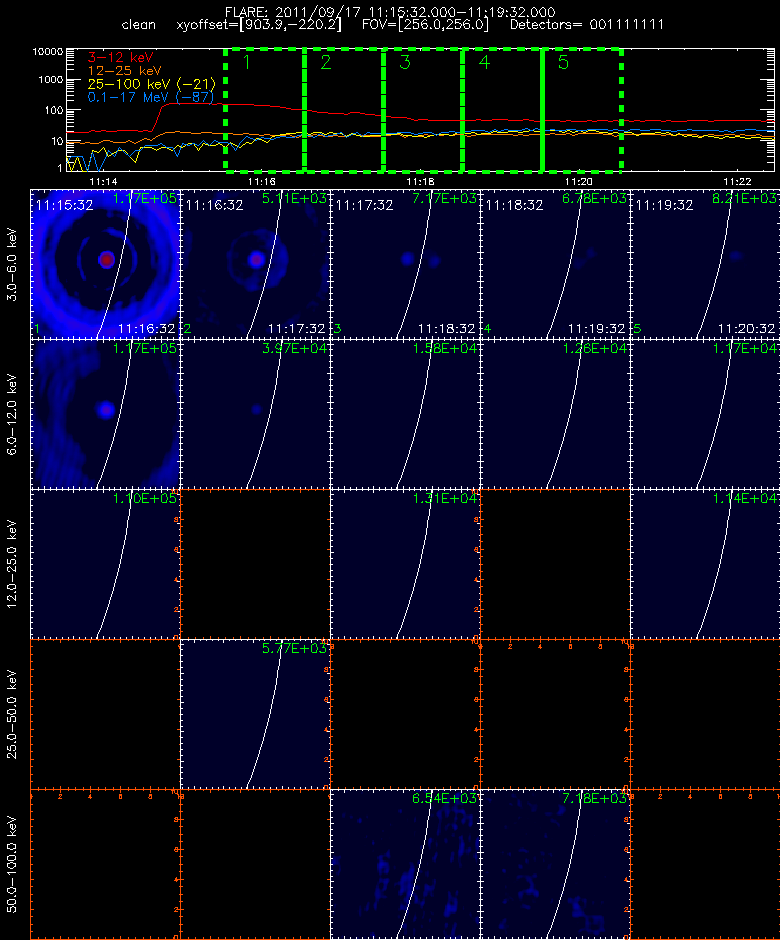Image resolution: width=780 pixels, height=940 pixels.
Task: View the 12.0-25.0 keV image with peak 1.31E+04
Action: [405, 564]
